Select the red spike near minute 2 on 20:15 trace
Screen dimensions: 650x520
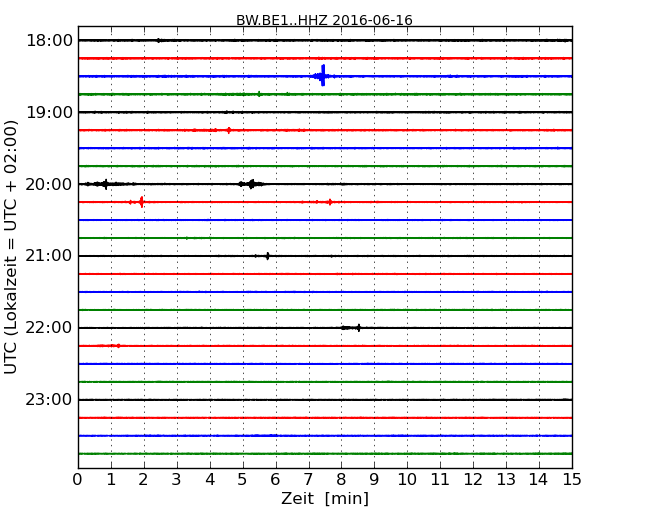tap(142, 202)
